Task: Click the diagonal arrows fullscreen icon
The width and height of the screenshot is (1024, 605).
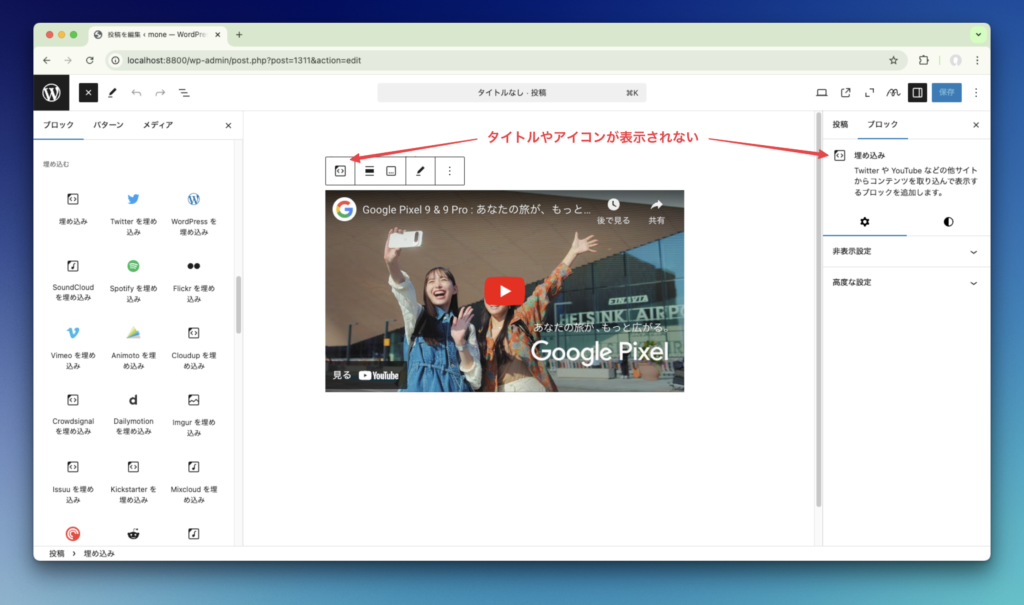Action: 869,93
